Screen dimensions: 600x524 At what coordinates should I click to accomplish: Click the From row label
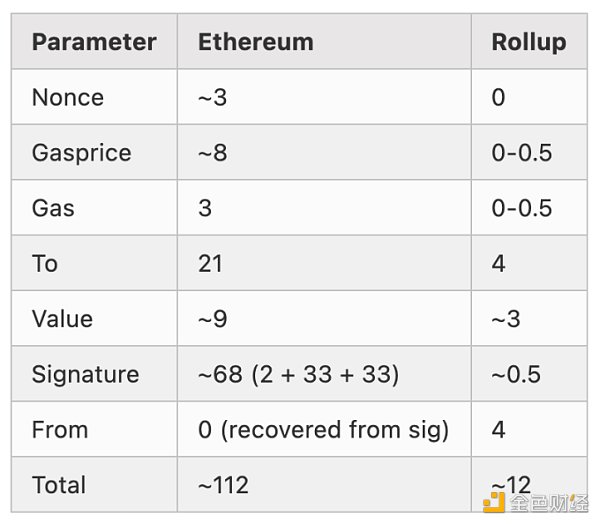coord(60,430)
